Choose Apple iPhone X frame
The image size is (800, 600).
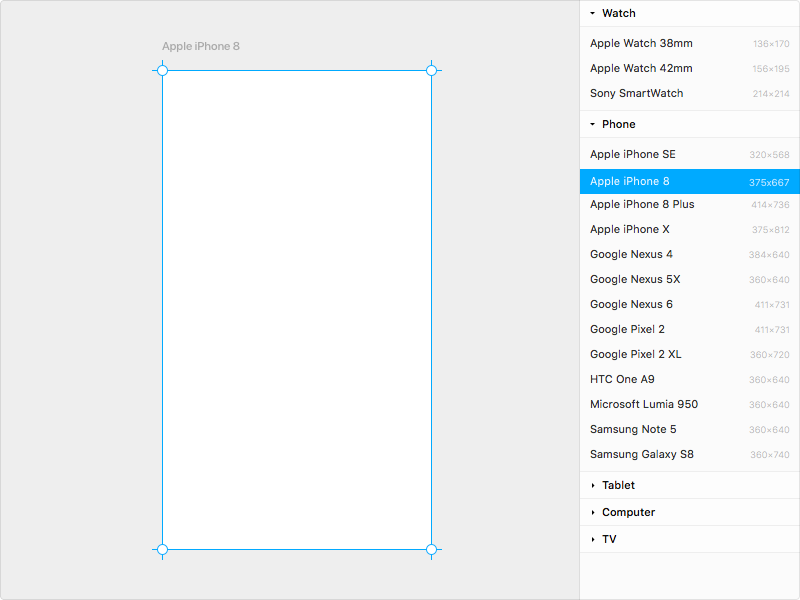[x=690, y=229]
